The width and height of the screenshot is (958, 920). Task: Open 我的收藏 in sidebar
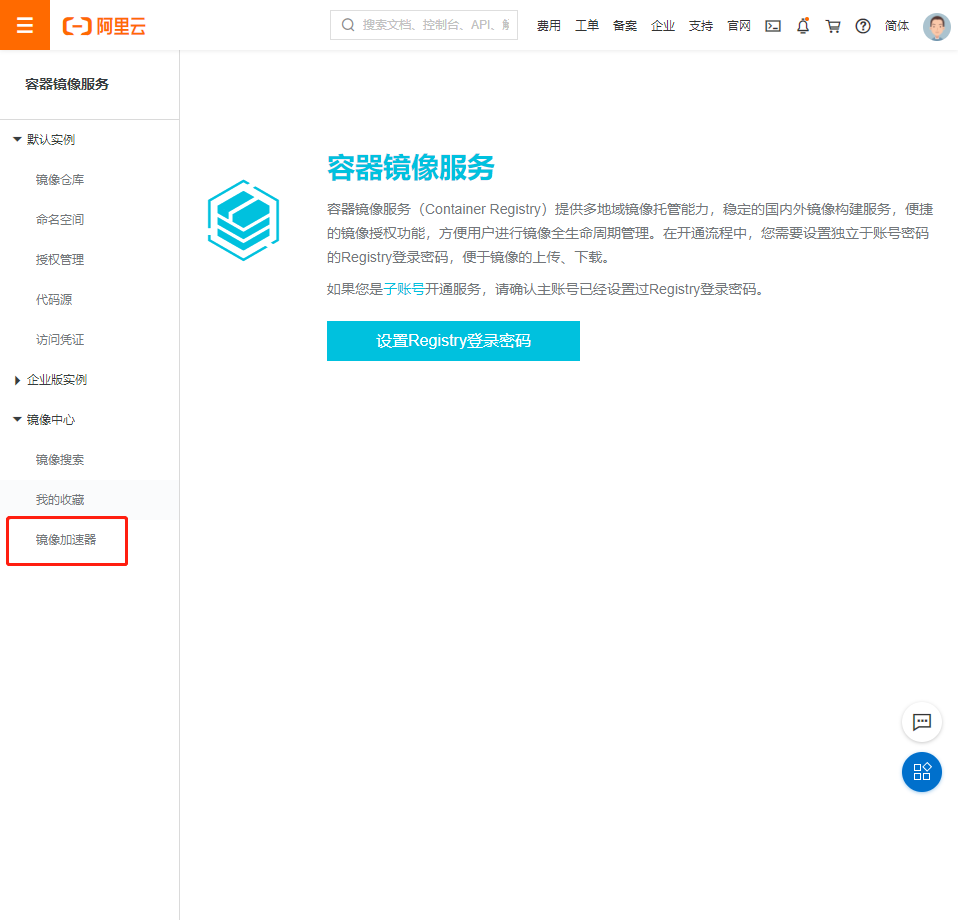[60, 500]
